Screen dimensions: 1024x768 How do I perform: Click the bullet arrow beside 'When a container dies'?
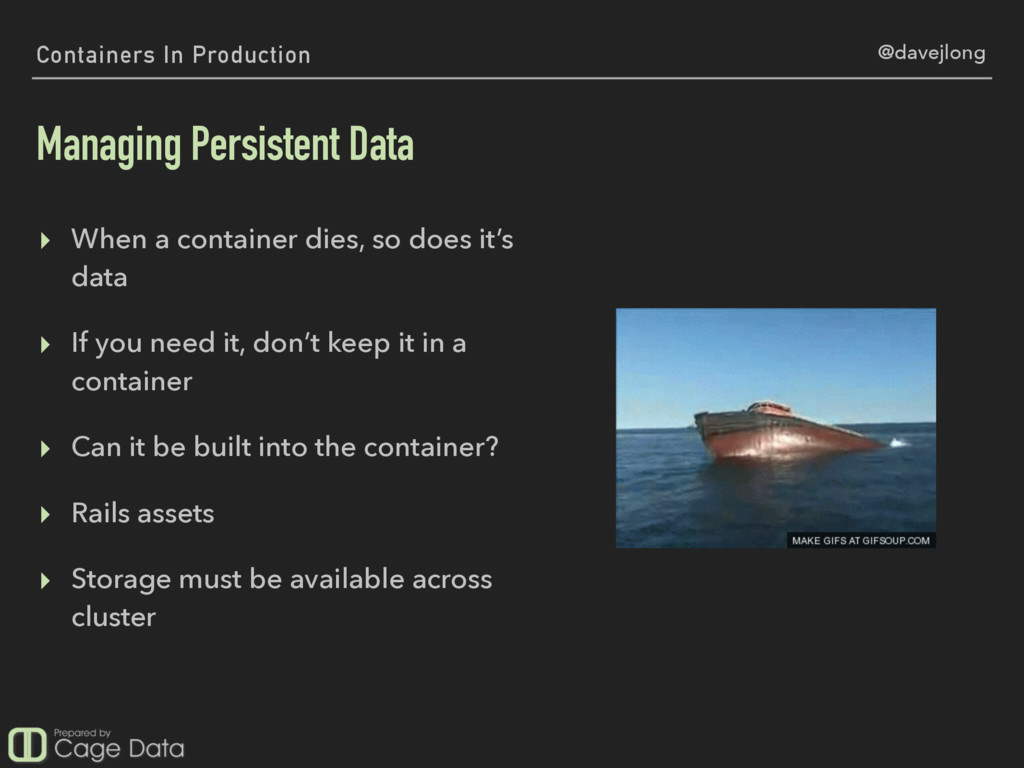[45, 240]
